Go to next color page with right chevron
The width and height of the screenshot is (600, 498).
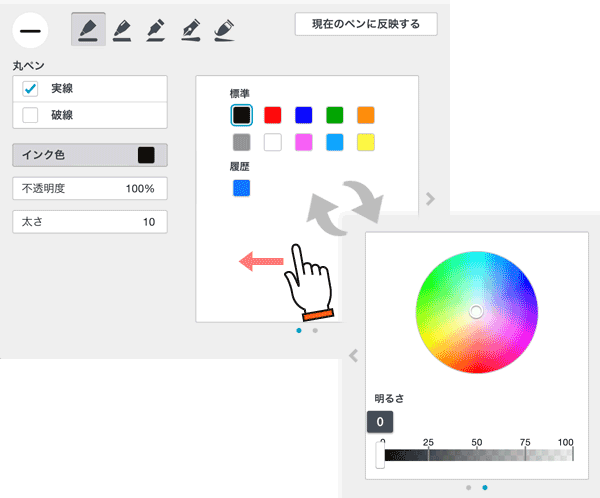pos(430,199)
